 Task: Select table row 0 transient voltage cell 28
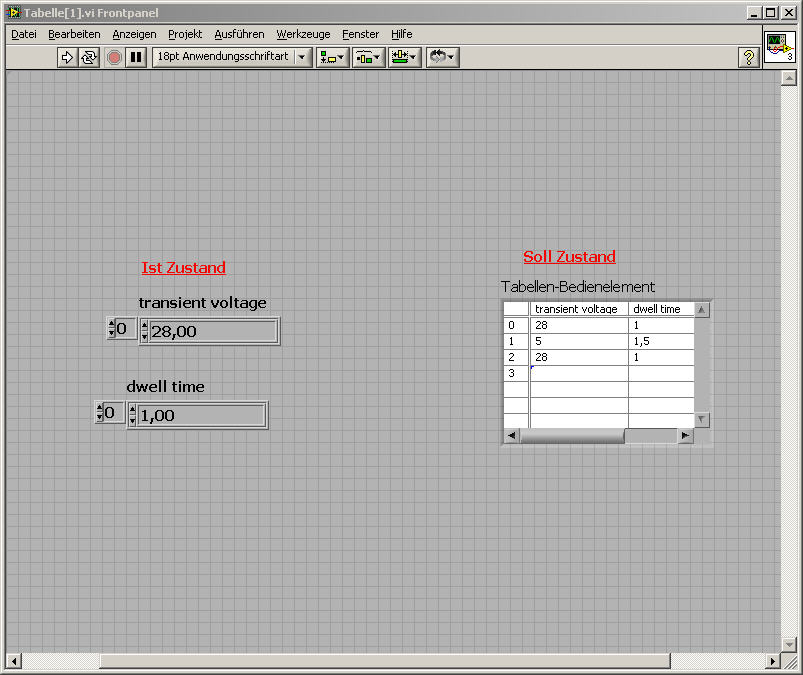[x=579, y=325]
